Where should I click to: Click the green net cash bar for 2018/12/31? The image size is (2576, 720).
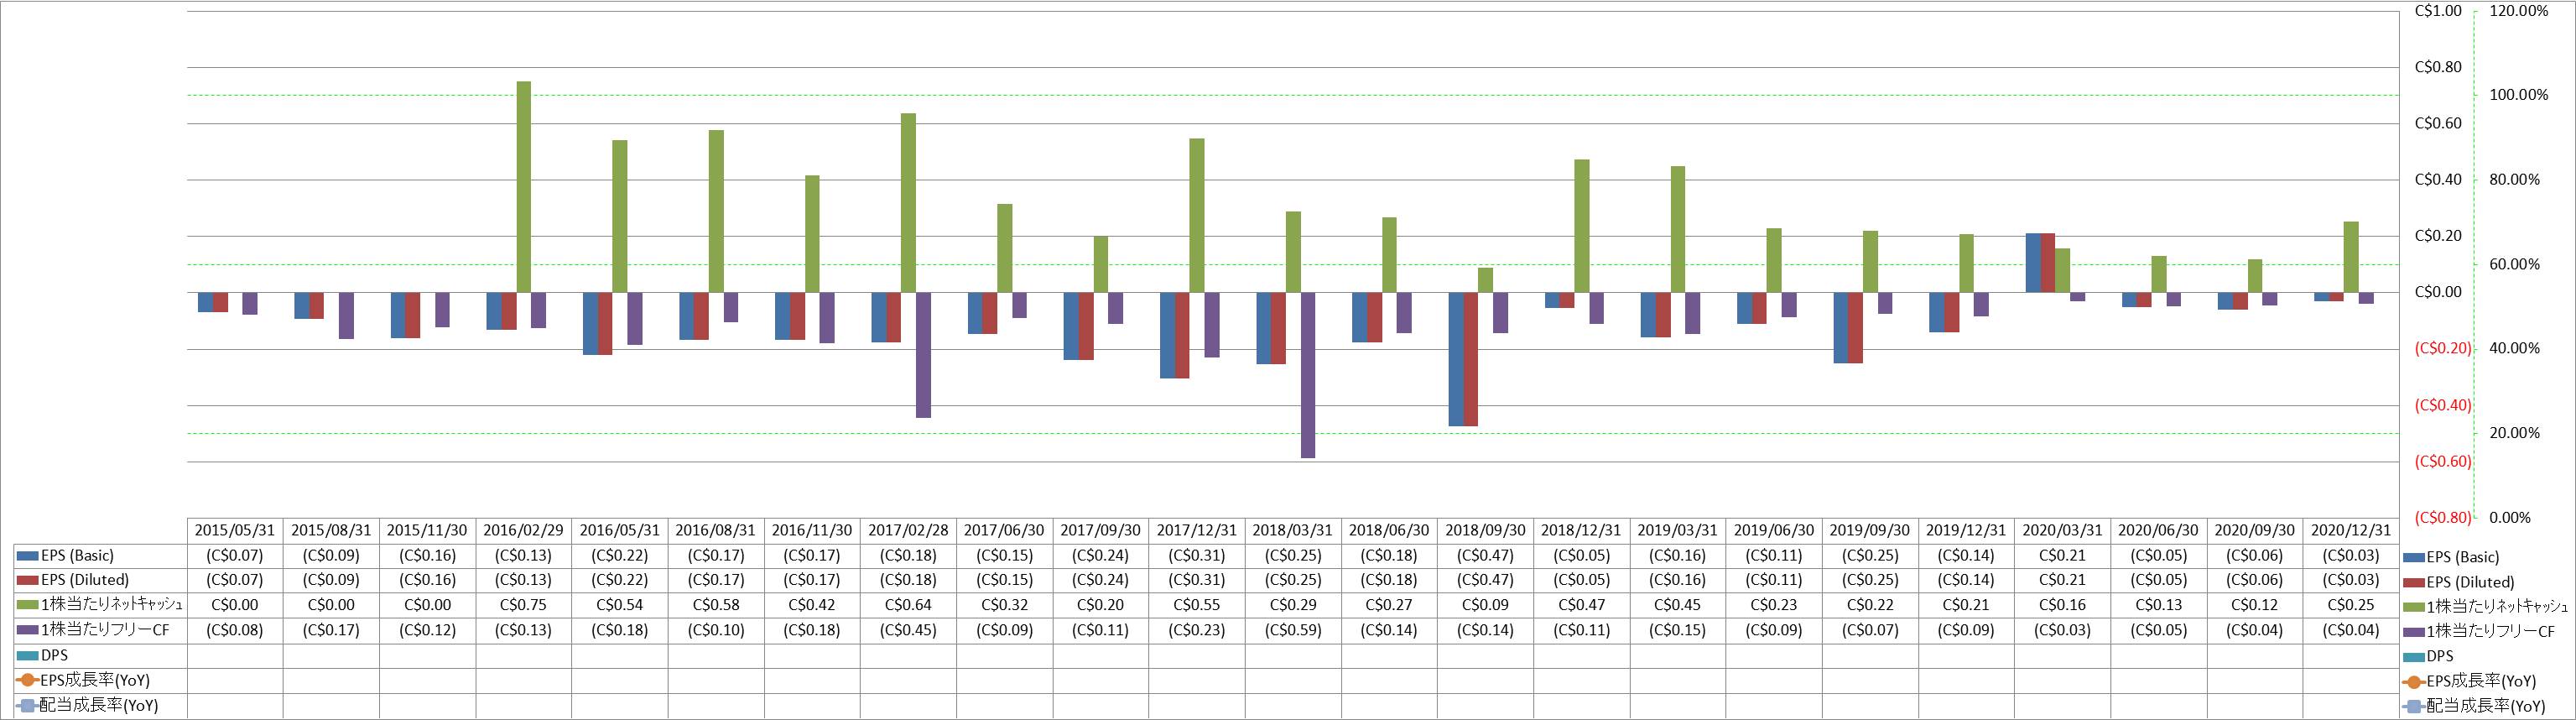coord(1582,226)
